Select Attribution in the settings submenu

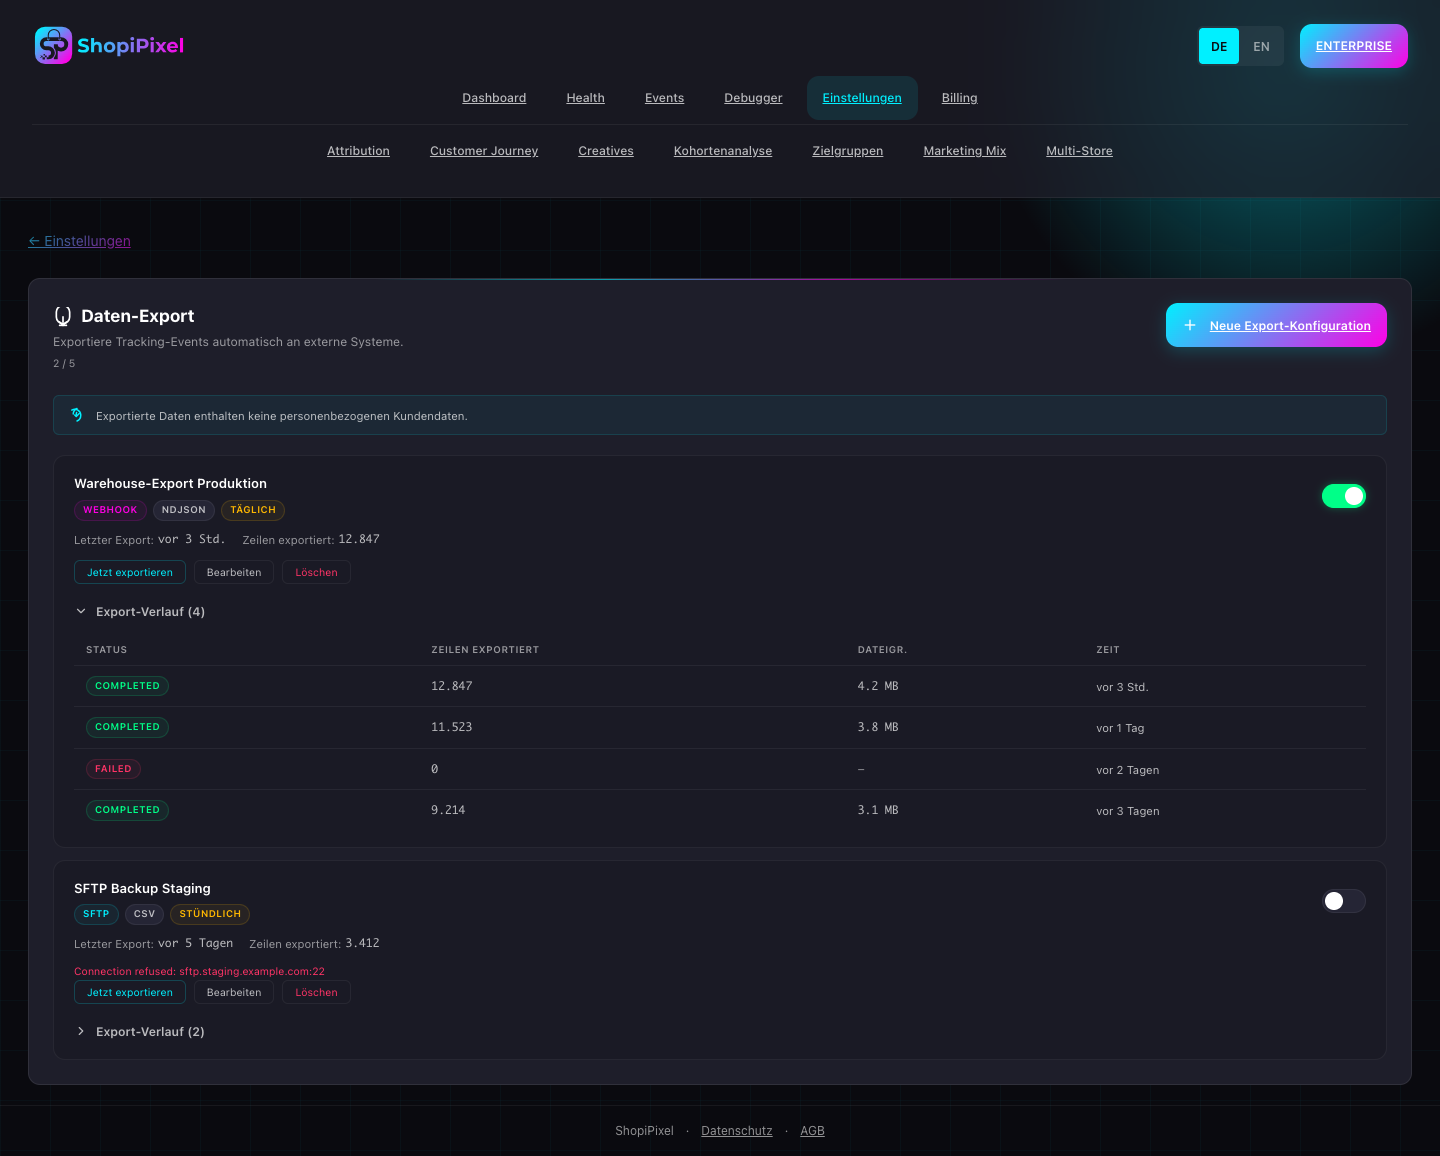[358, 150]
